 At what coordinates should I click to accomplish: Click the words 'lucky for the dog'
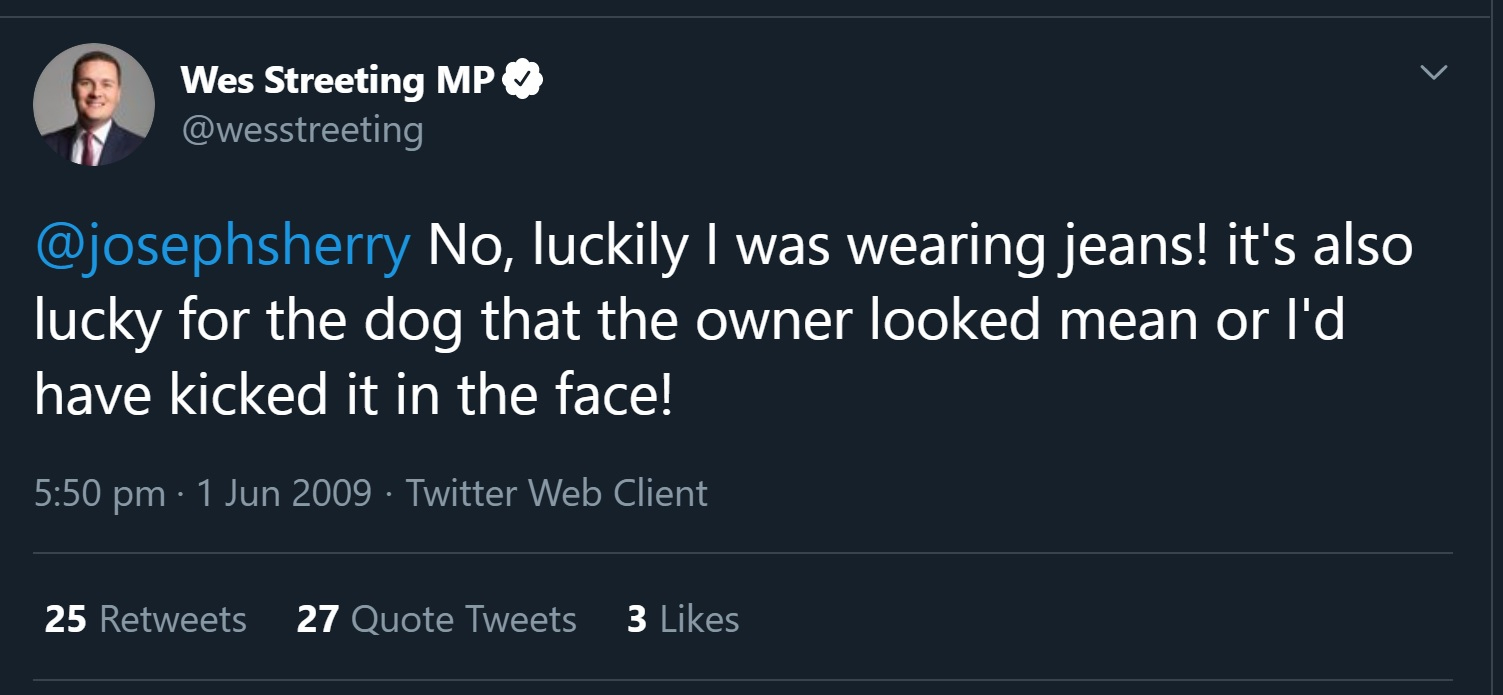(247, 320)
